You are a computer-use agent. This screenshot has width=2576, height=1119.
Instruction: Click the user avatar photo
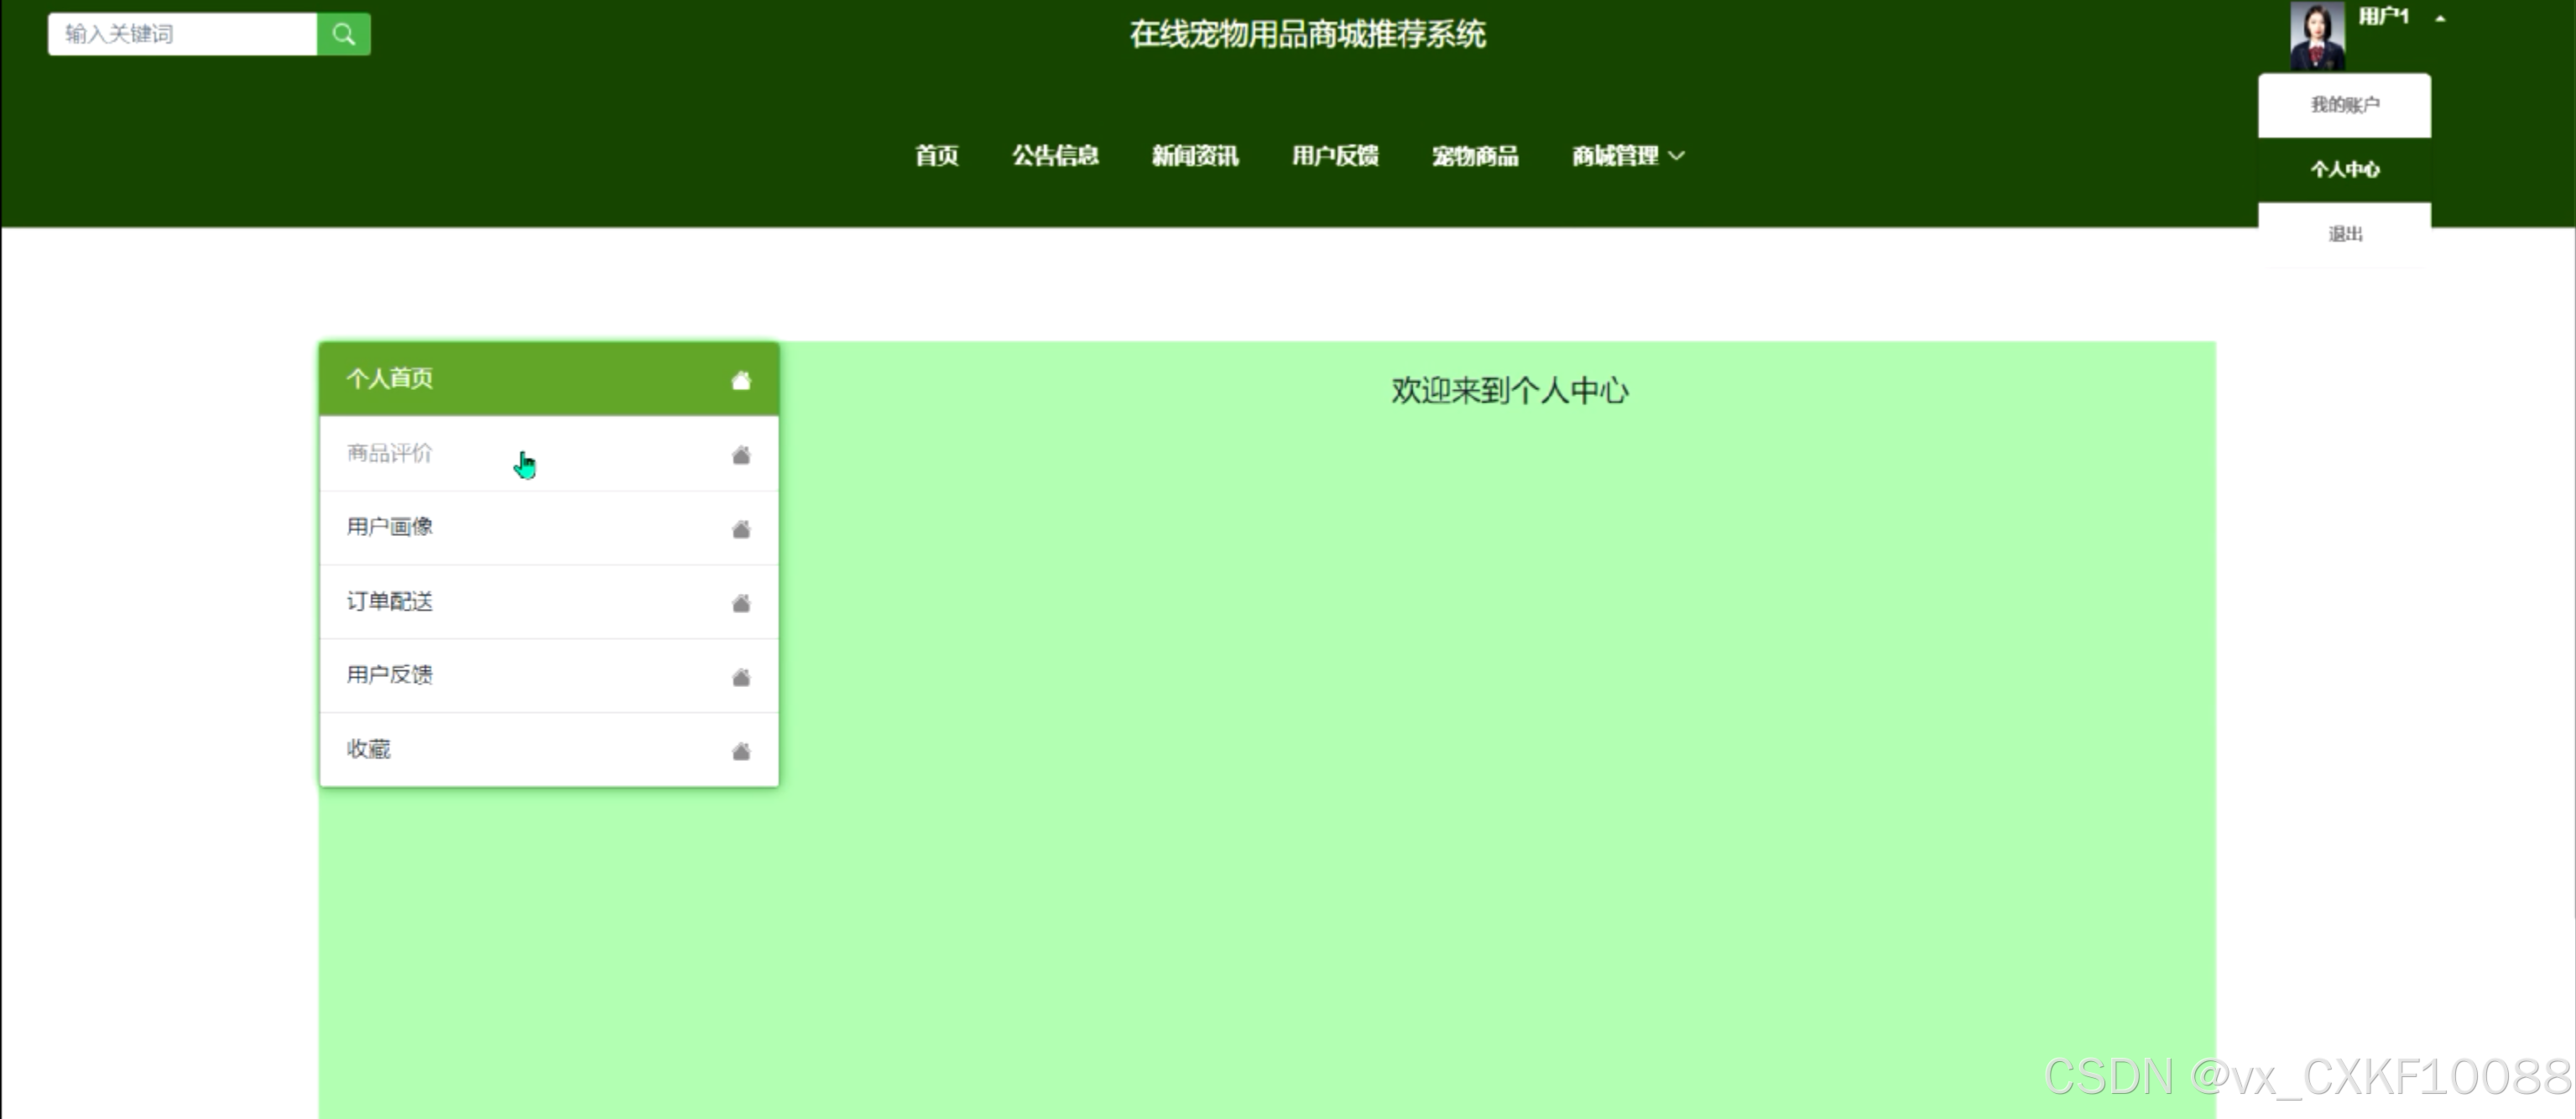click(x=2317, y=35)
